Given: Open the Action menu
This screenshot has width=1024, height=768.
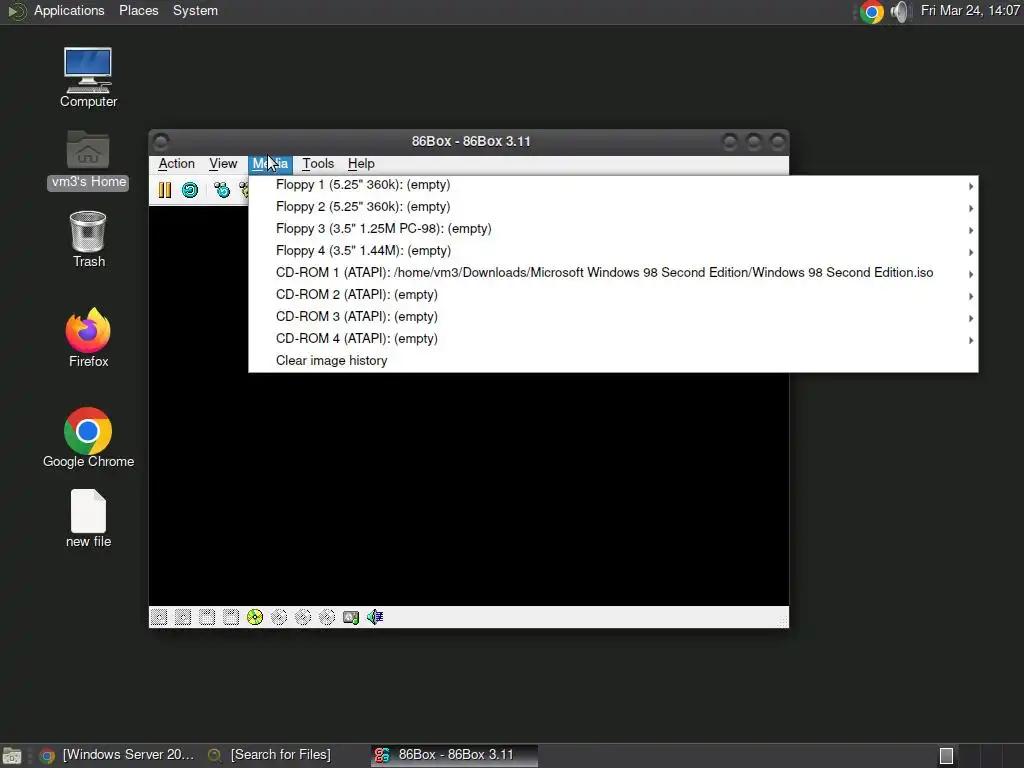Looking at the screenshot, I should point(176,164).
